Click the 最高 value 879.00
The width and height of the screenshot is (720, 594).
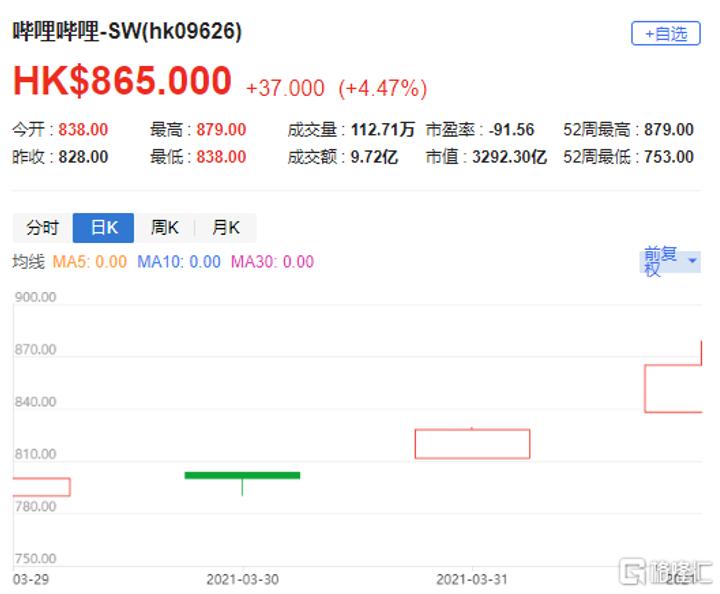(221, 130)
